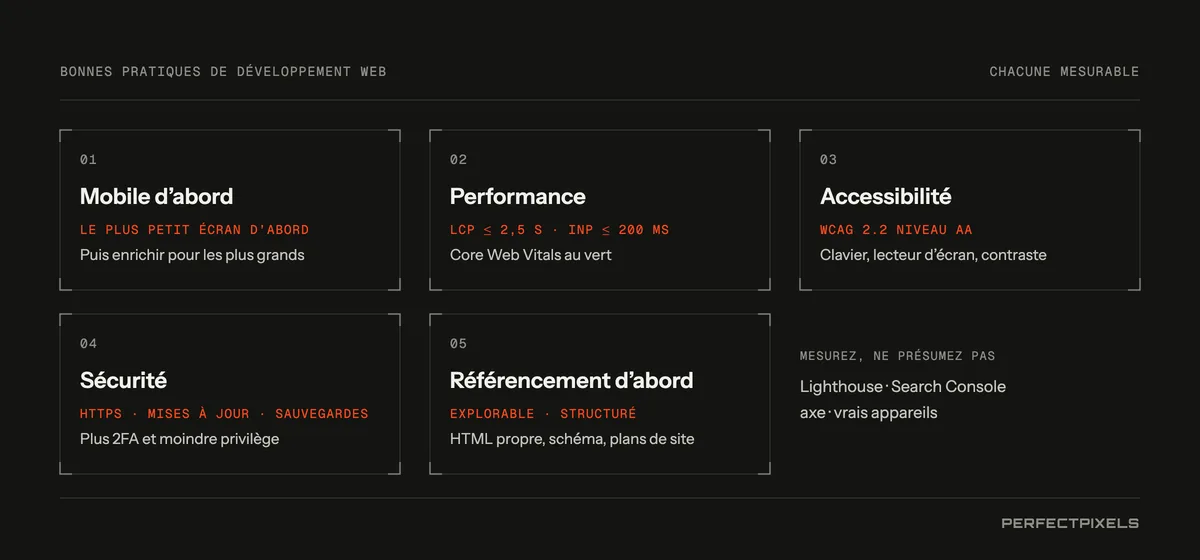The image size is (1200, 560).
Task: Click 'Mesurez, ne présumez pas' heading
Action: tap(897, 356)
